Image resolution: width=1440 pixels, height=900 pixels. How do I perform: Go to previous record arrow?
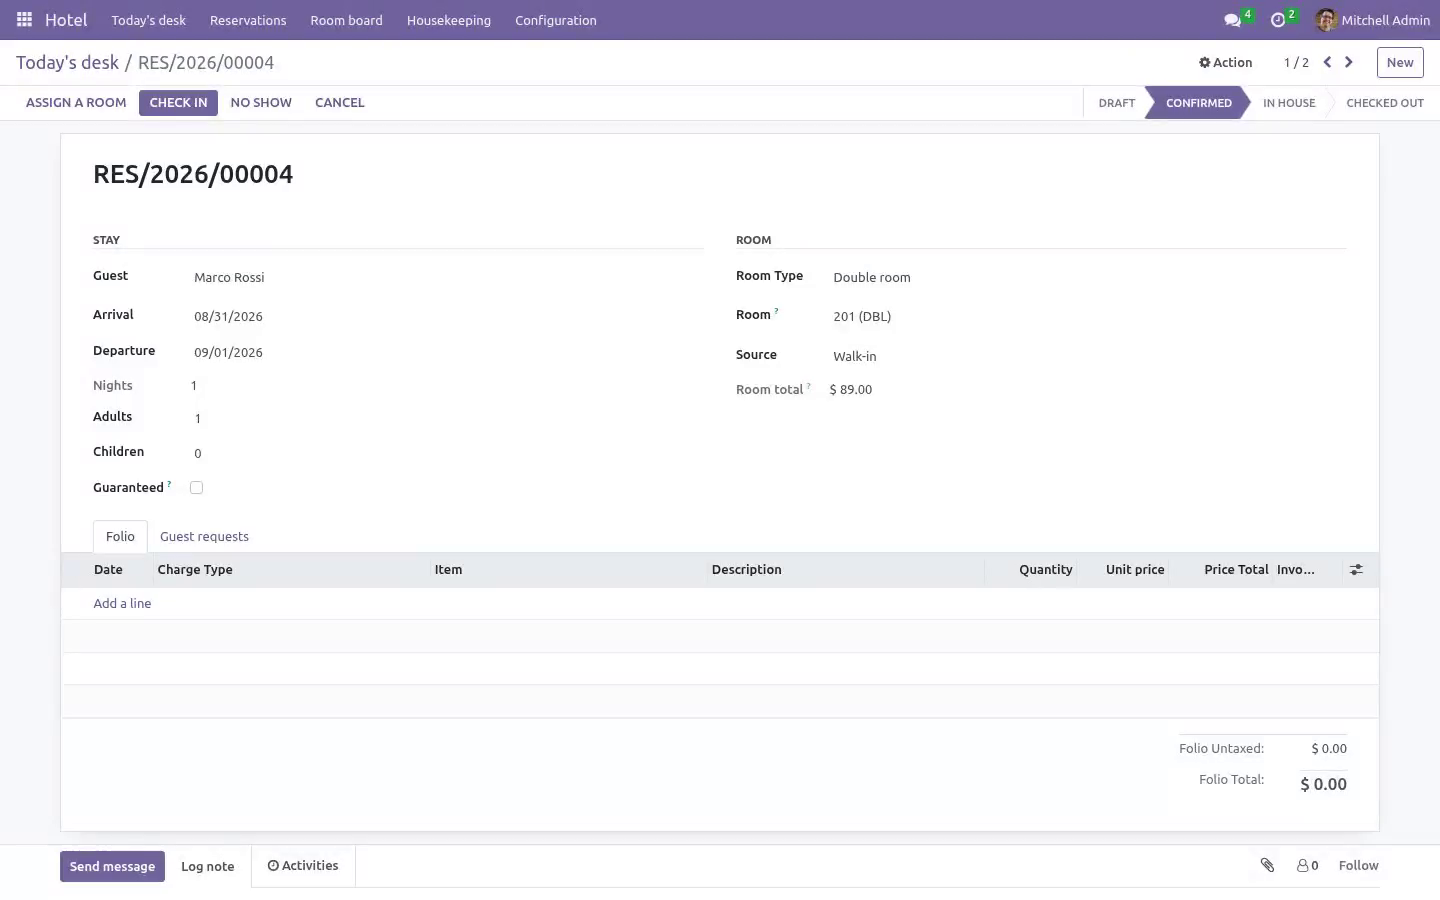pos(1327,62)
